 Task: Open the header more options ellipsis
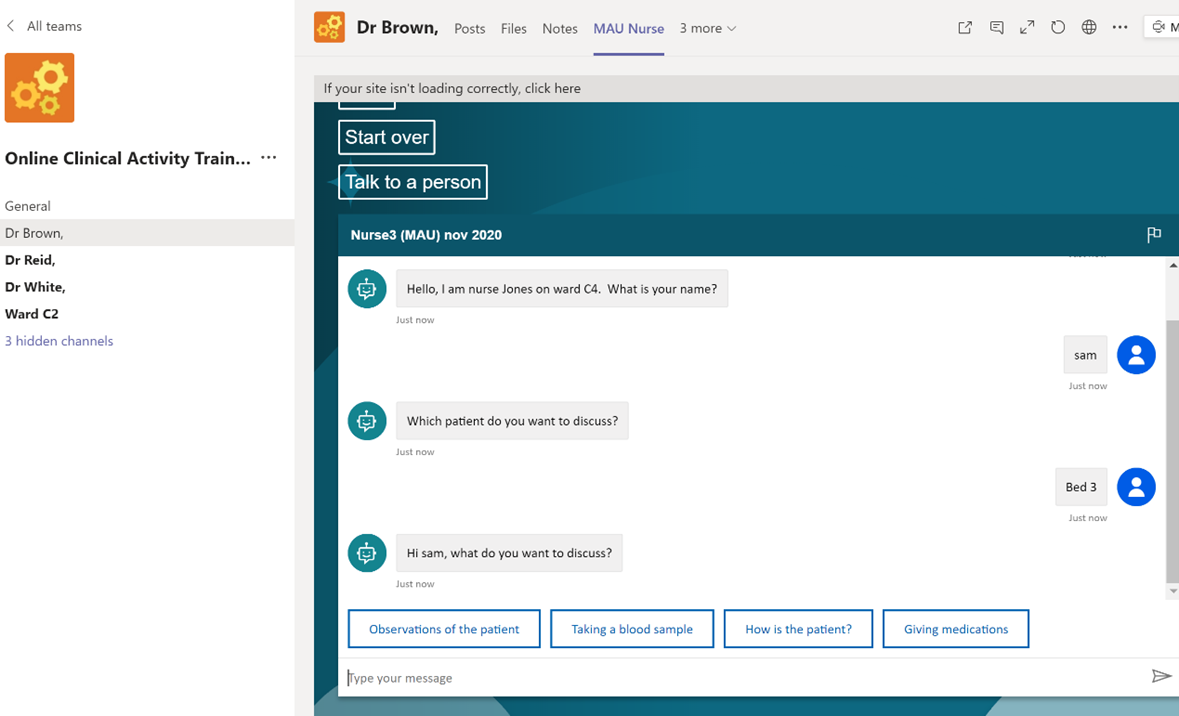1120,28
